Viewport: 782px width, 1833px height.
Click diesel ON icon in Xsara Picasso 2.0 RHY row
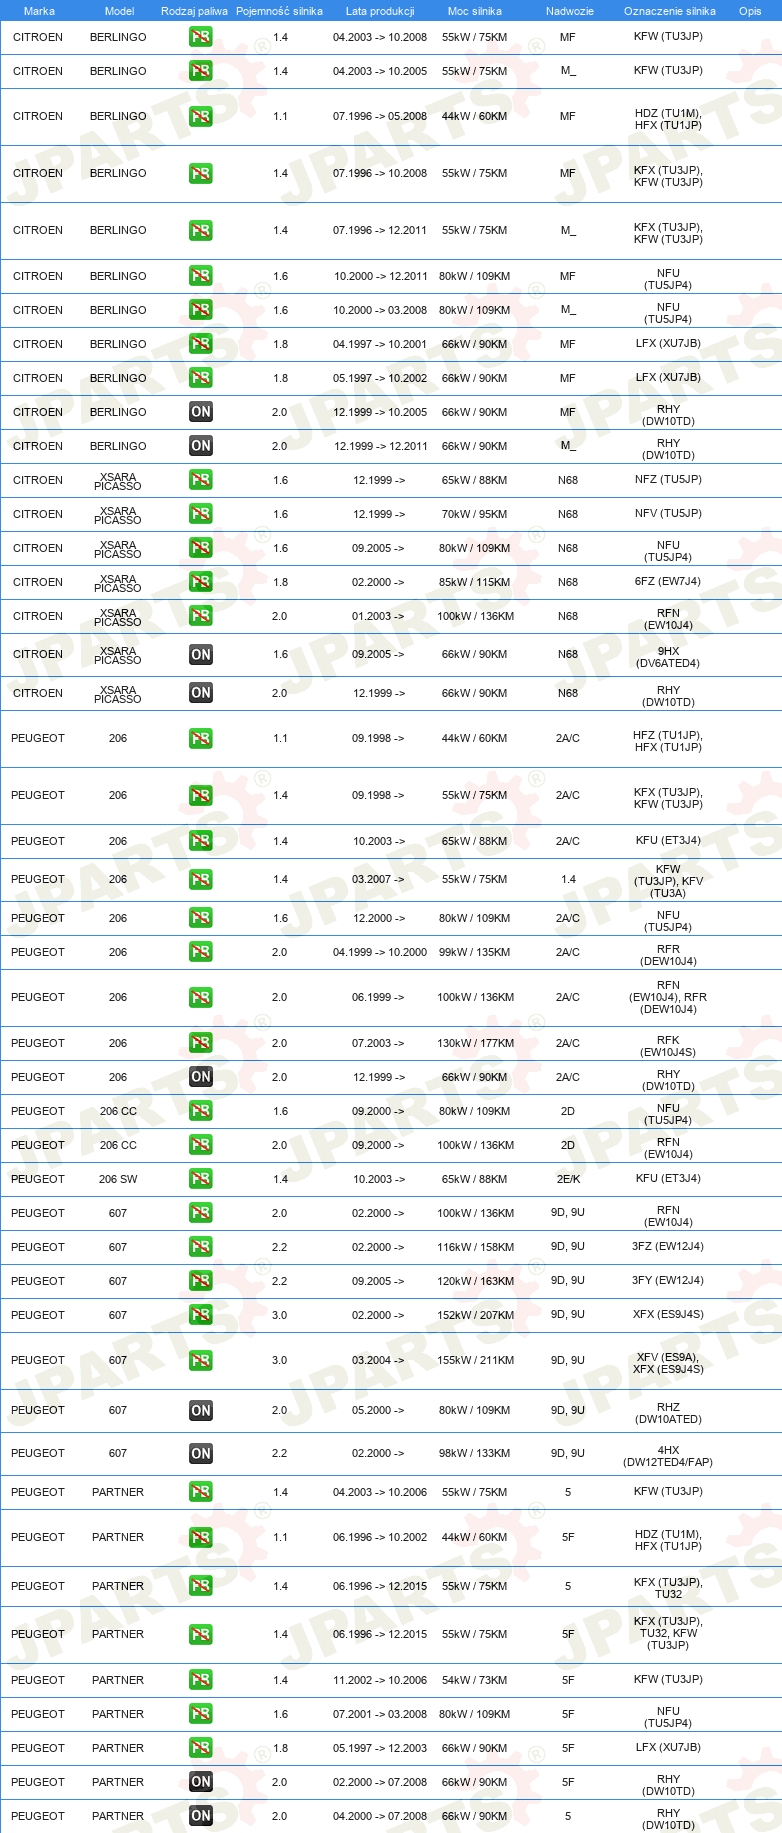point(201,693)
